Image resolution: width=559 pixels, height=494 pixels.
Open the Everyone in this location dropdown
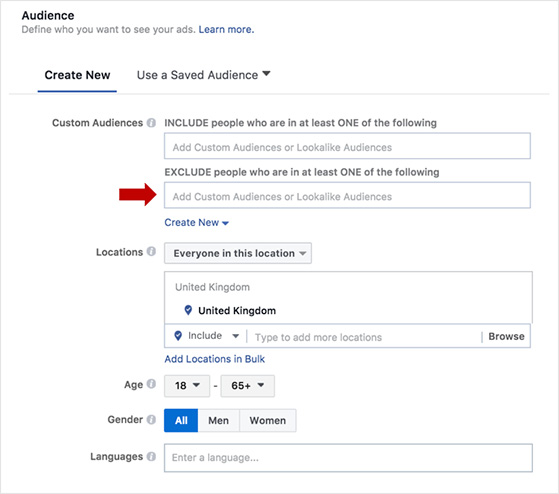238,253
